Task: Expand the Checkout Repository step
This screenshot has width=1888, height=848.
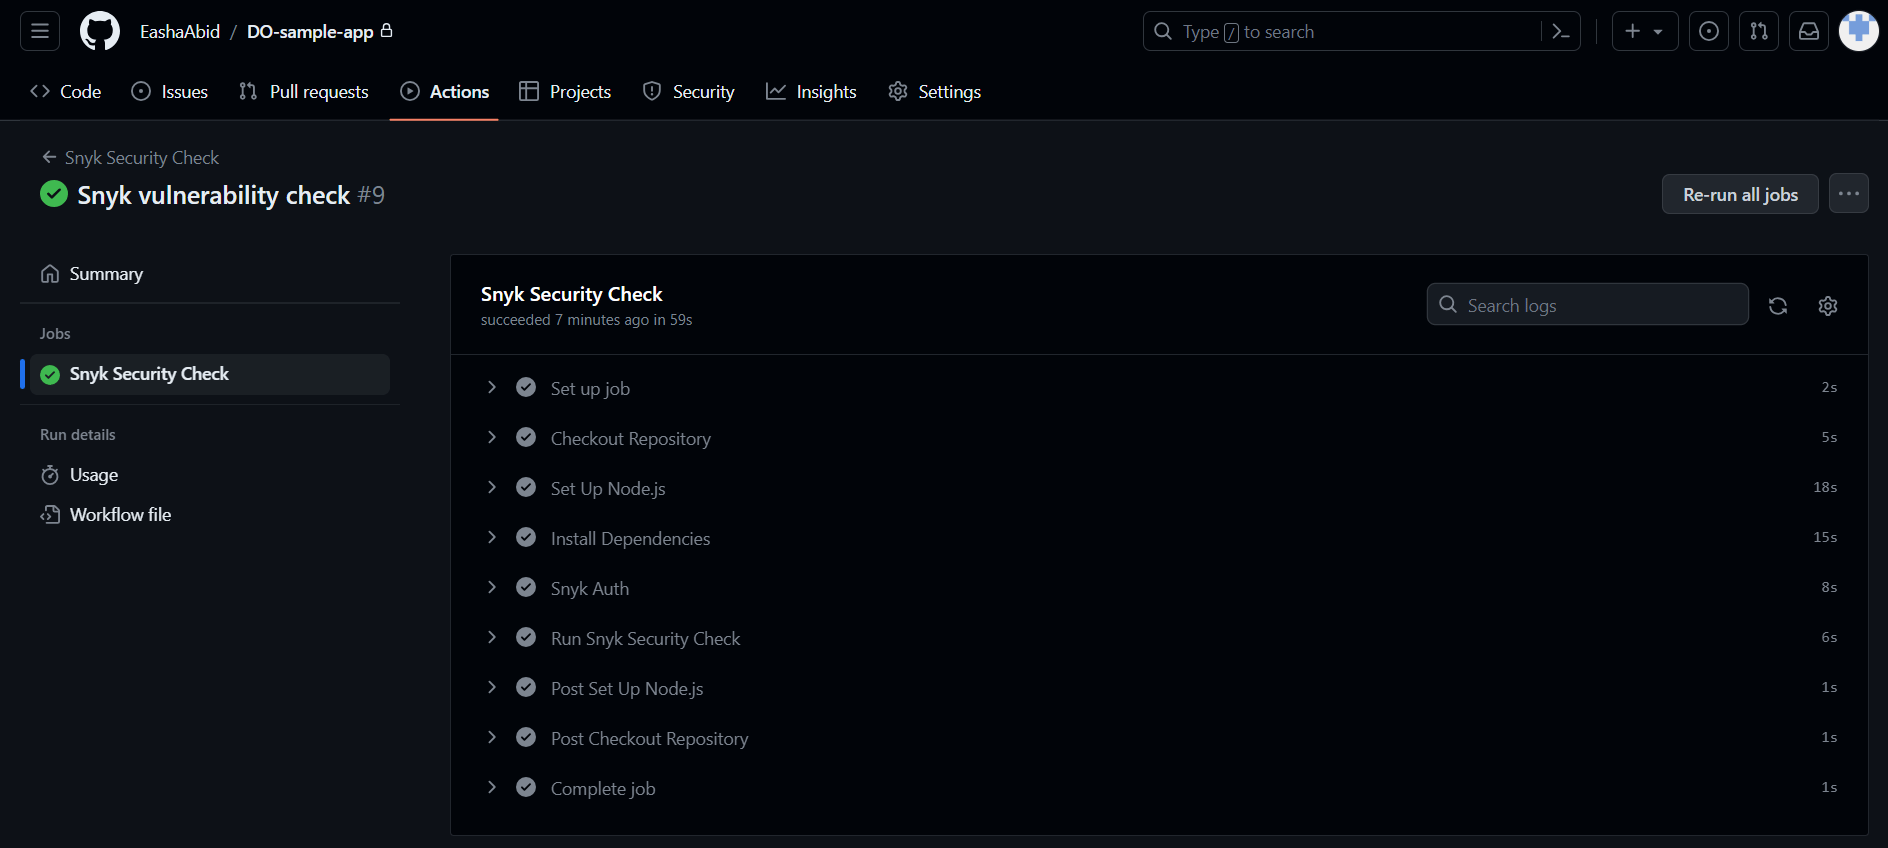Action: coord(492,437)
